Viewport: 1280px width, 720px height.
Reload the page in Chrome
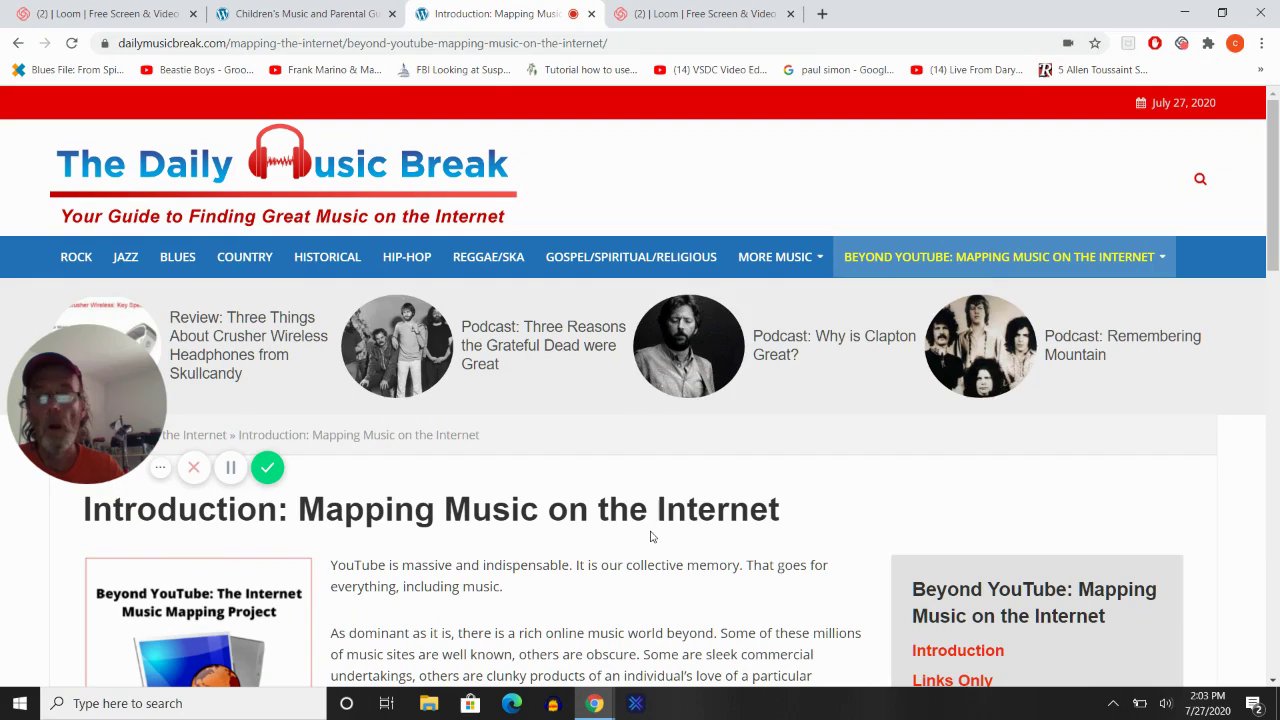tap(71, 43)
